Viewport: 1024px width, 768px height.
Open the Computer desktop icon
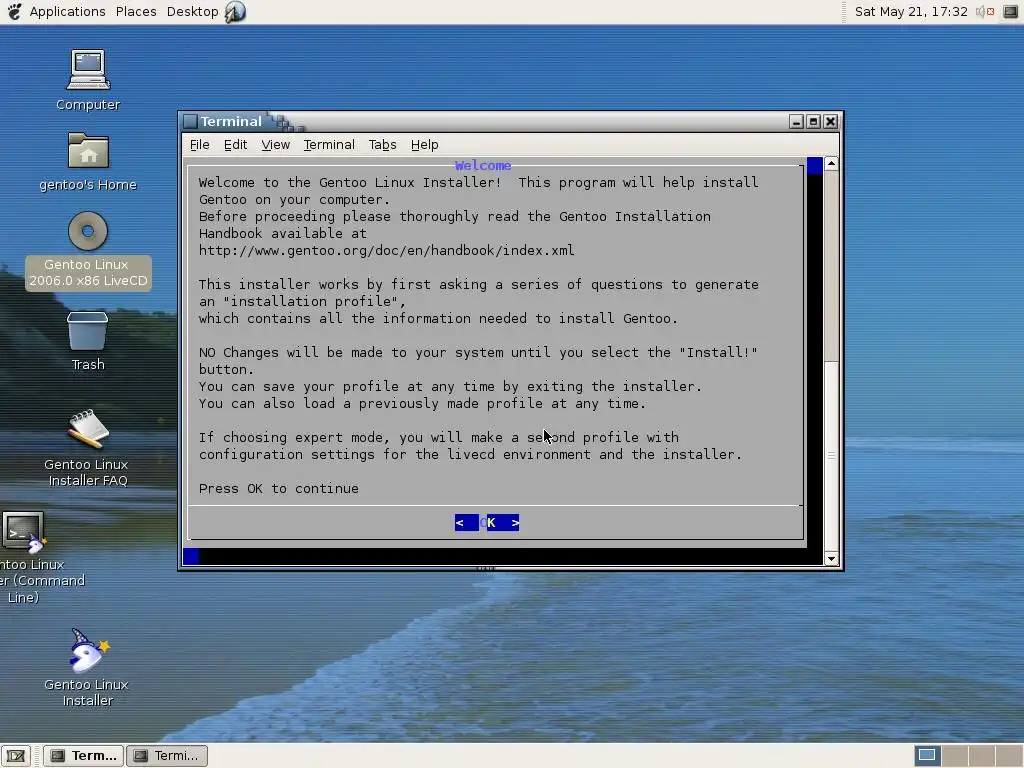(x=88, y=70)
